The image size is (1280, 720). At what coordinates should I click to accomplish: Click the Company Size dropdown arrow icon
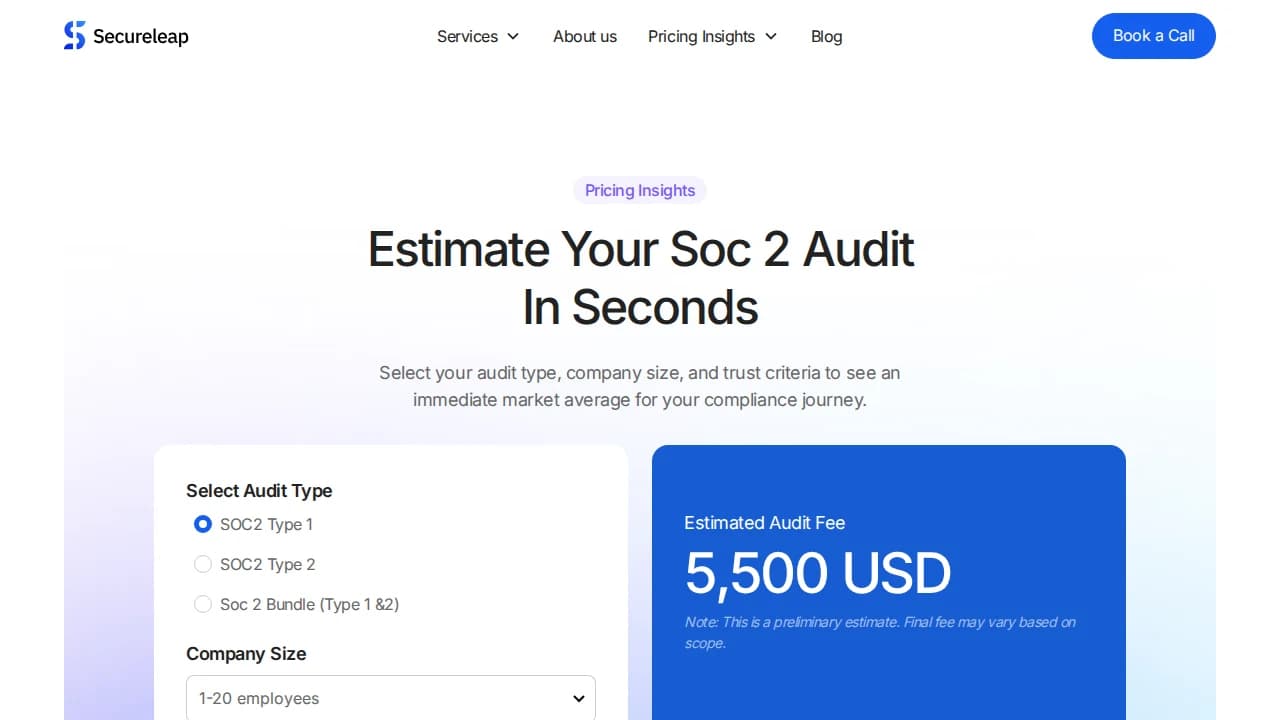pos(577,699)
